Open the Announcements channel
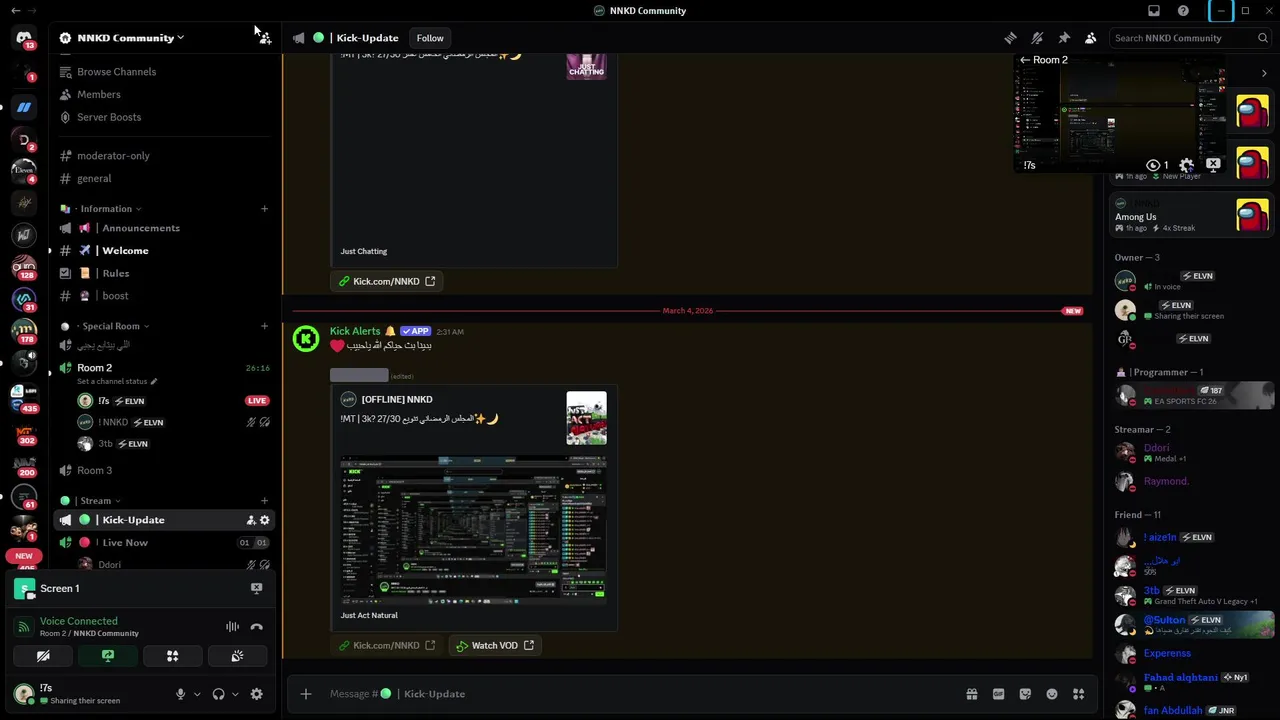 pyautogui.click(x=140, y=228)
